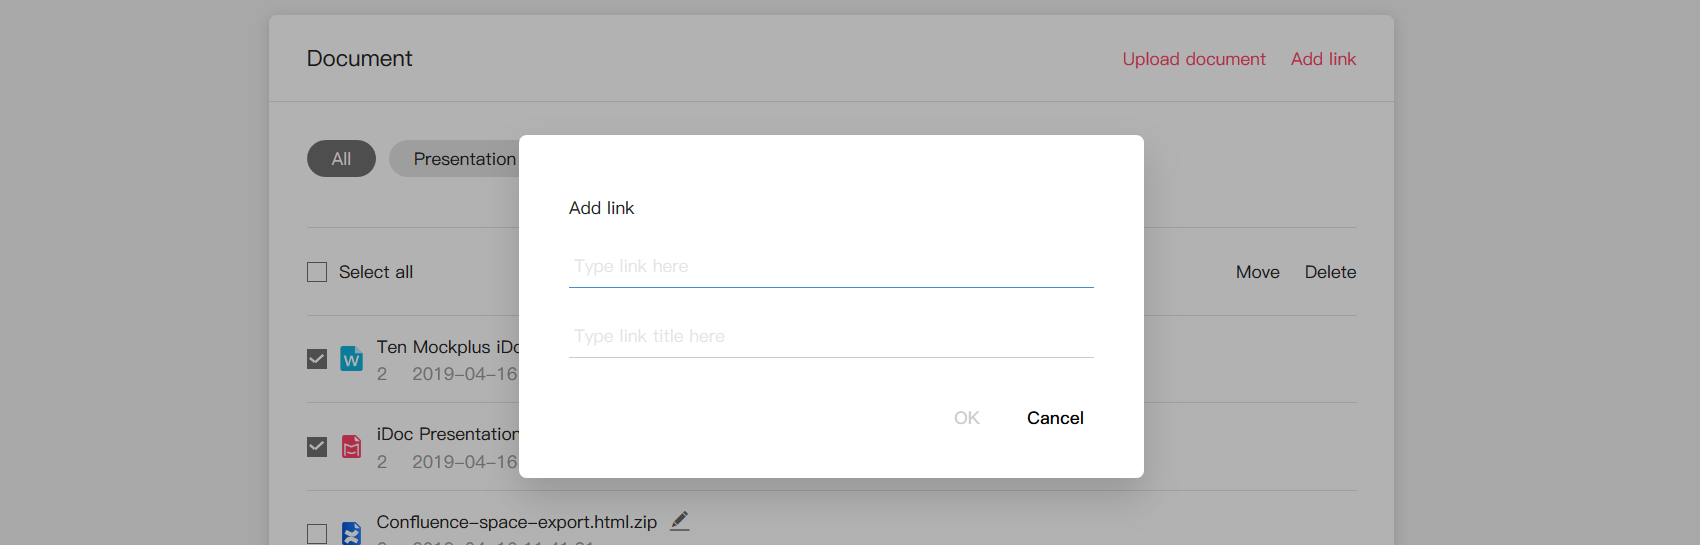Click the Upload document link

coord(1194,59)
